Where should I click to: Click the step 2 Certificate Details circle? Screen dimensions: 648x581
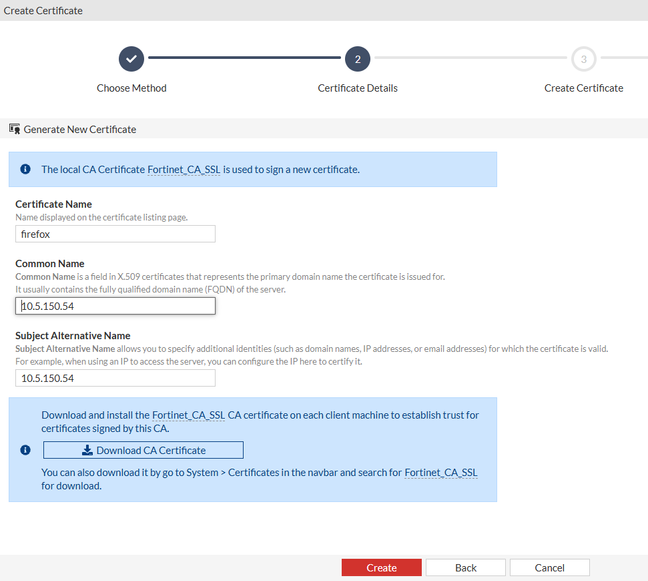(x=357, y=59)
